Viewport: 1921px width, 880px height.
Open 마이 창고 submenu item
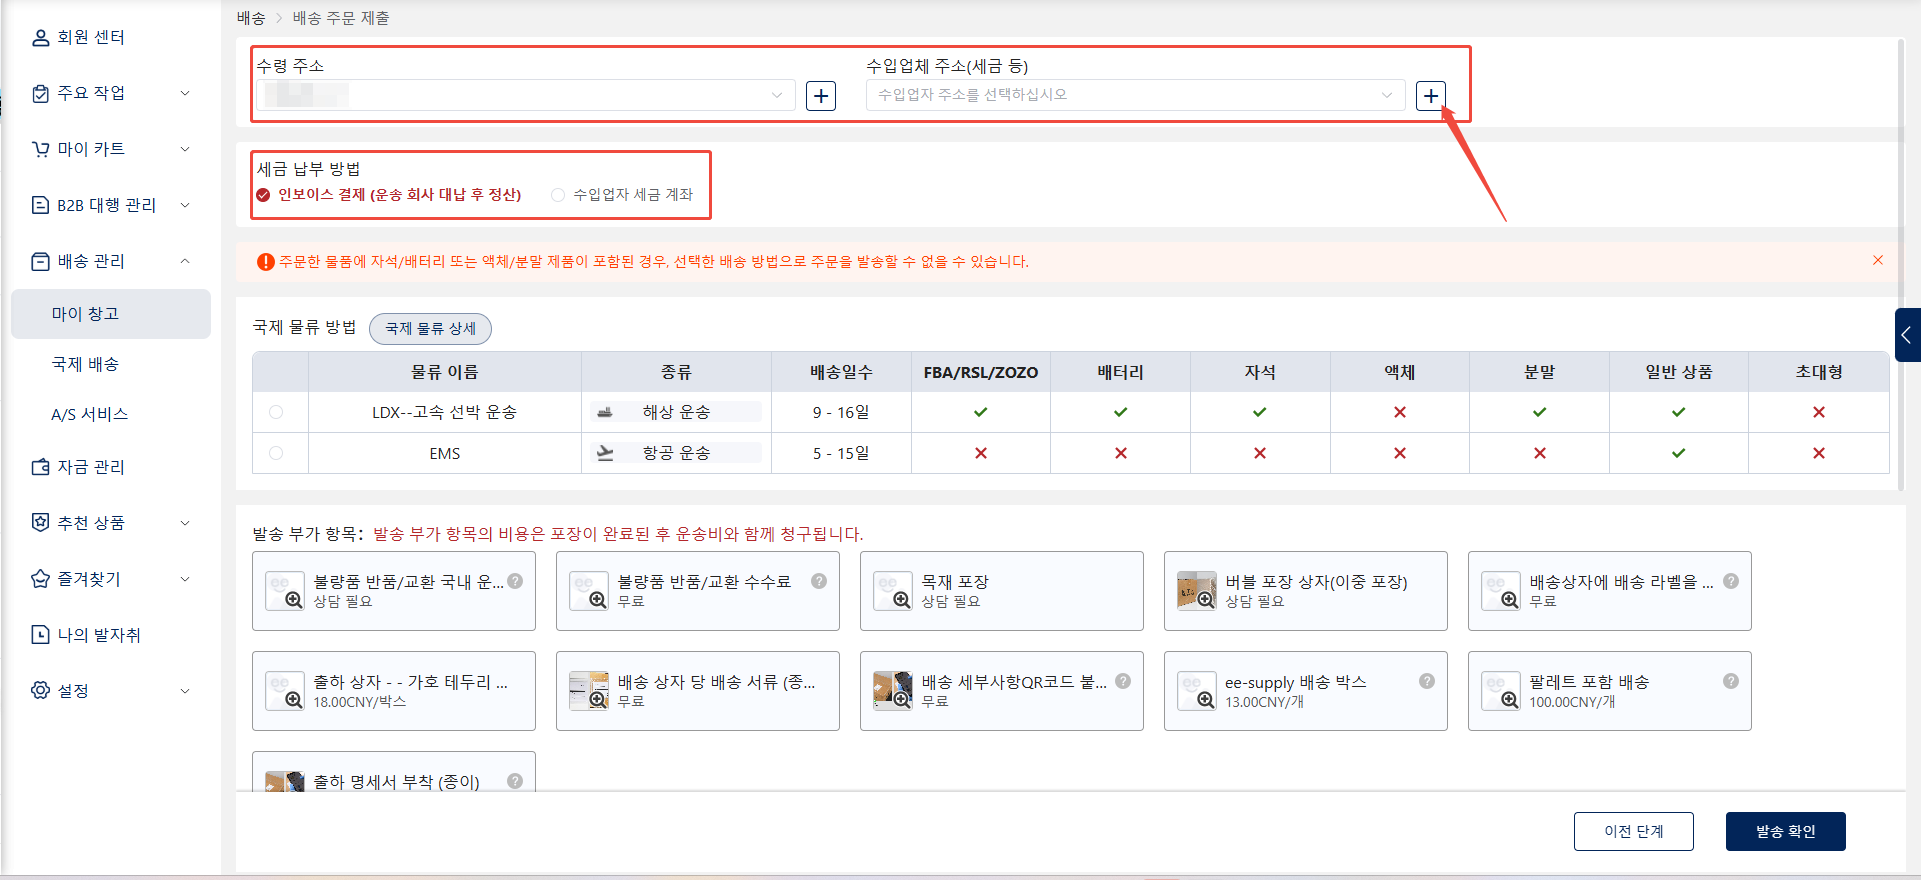(111, 314)
